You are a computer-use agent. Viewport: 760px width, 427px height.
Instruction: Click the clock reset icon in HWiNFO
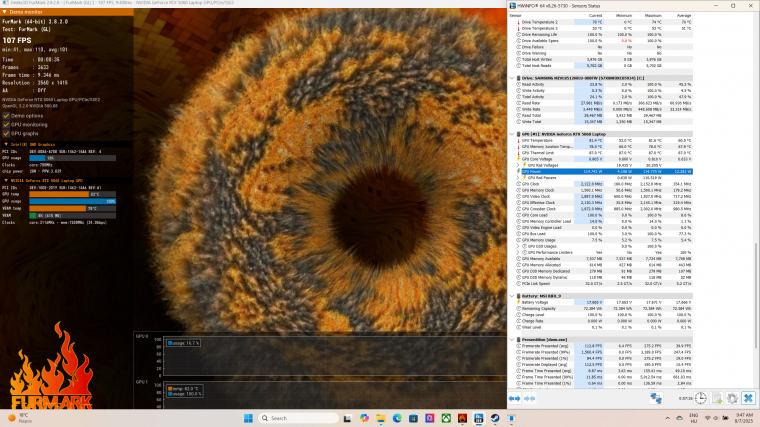click(x=700, y=398)
